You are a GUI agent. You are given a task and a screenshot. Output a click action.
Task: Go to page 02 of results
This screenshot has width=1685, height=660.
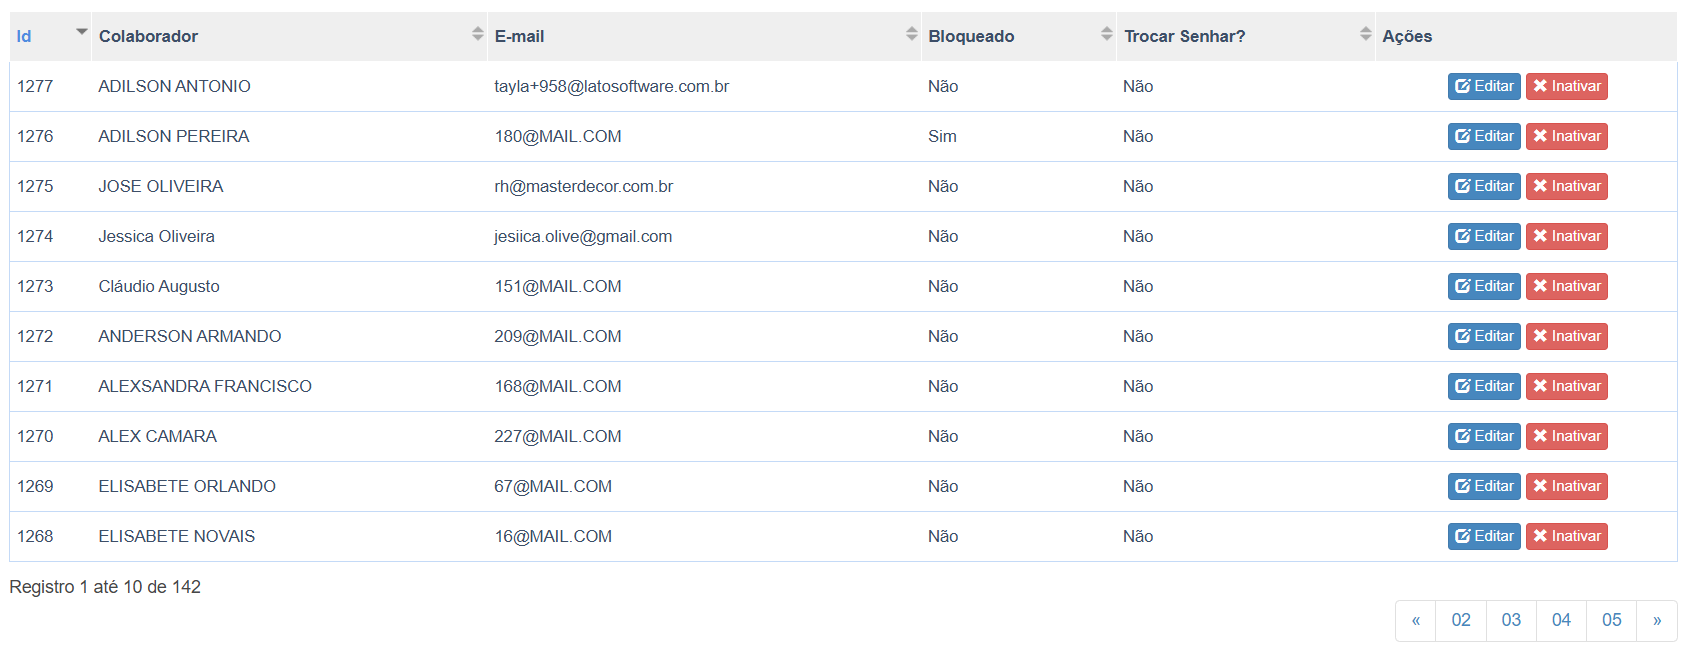(x=1461, y=620)
